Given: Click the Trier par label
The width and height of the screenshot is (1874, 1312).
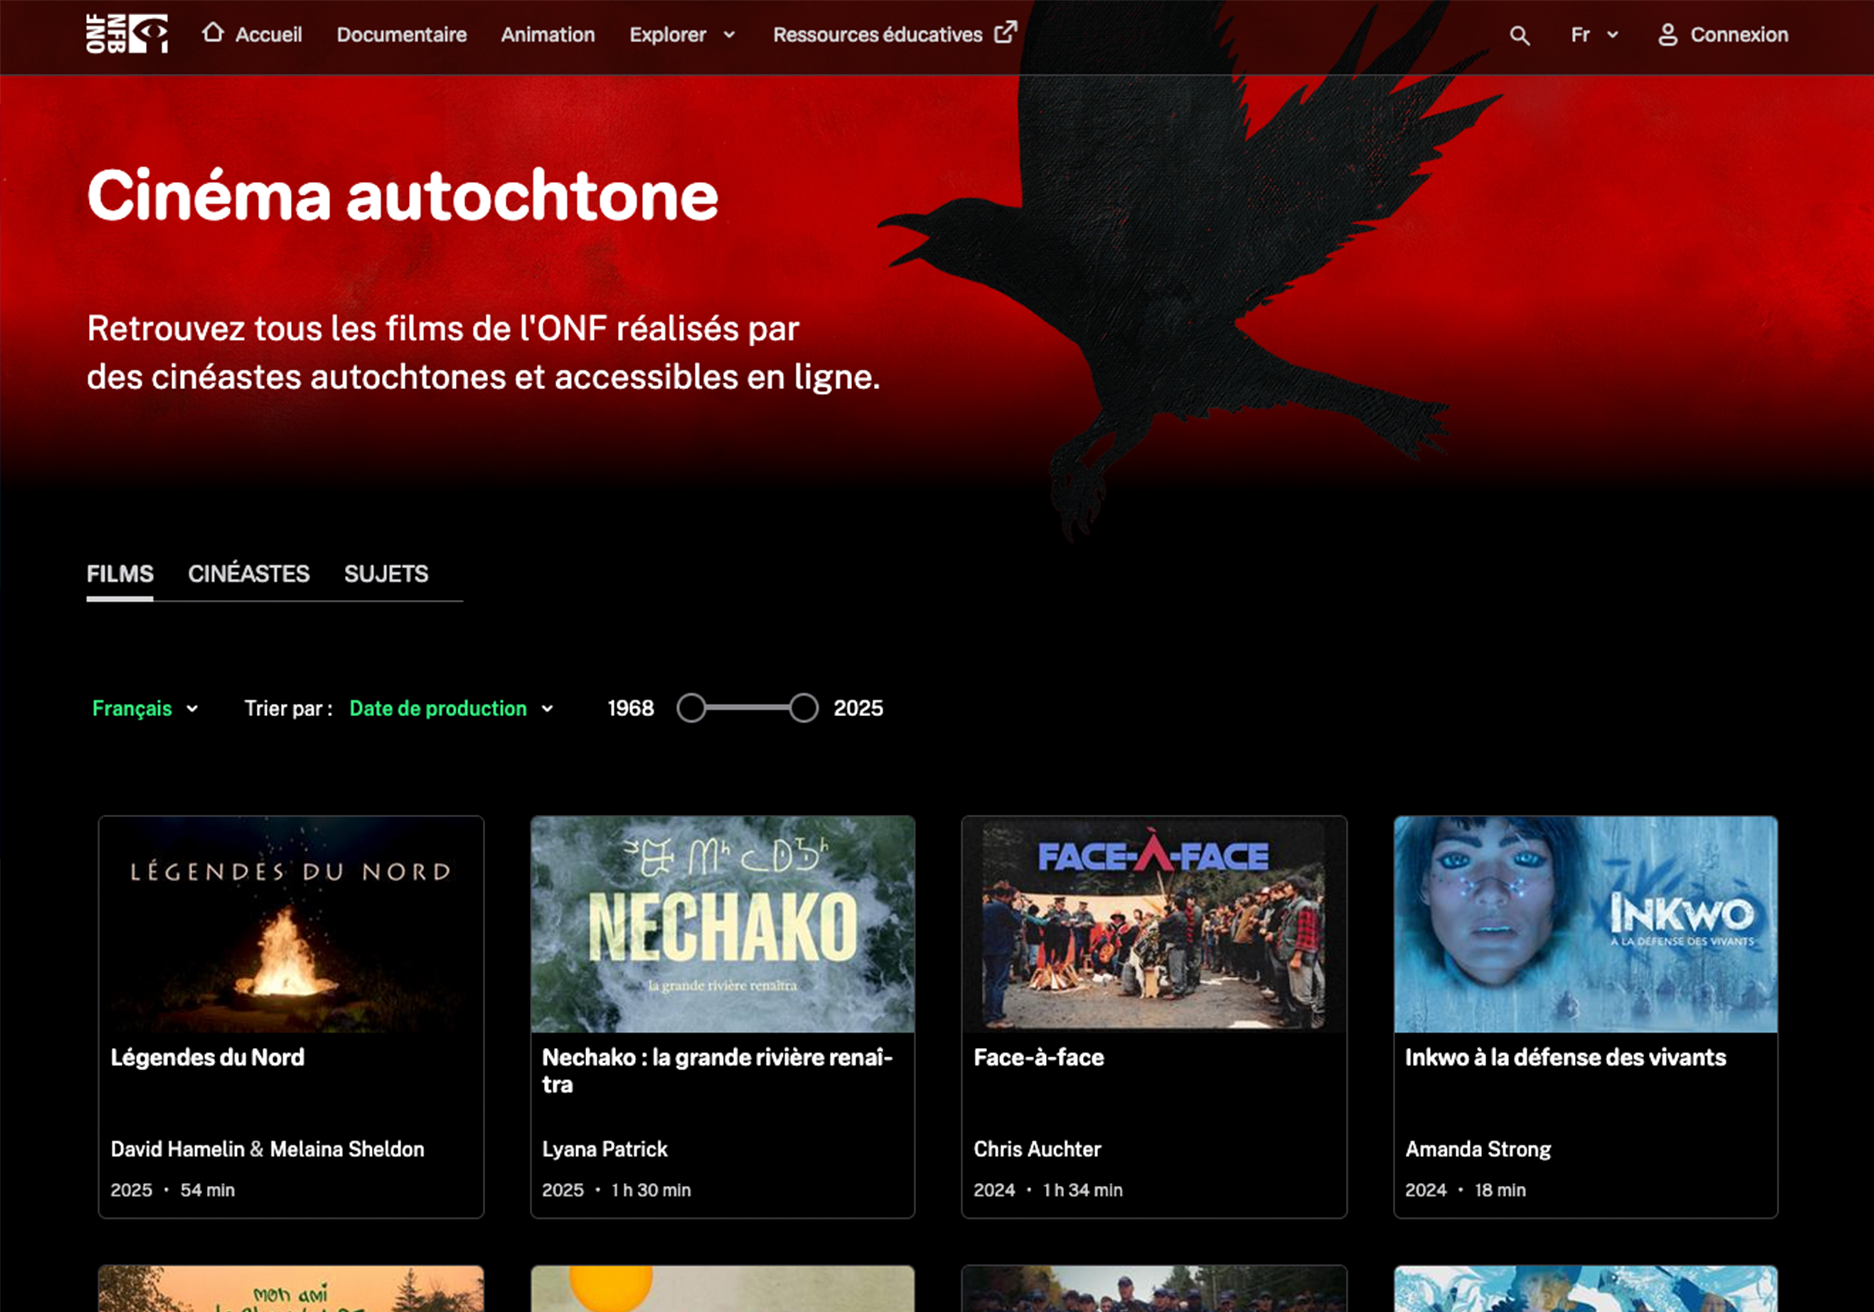Looking at the screenshot, I should pos(288,708).
